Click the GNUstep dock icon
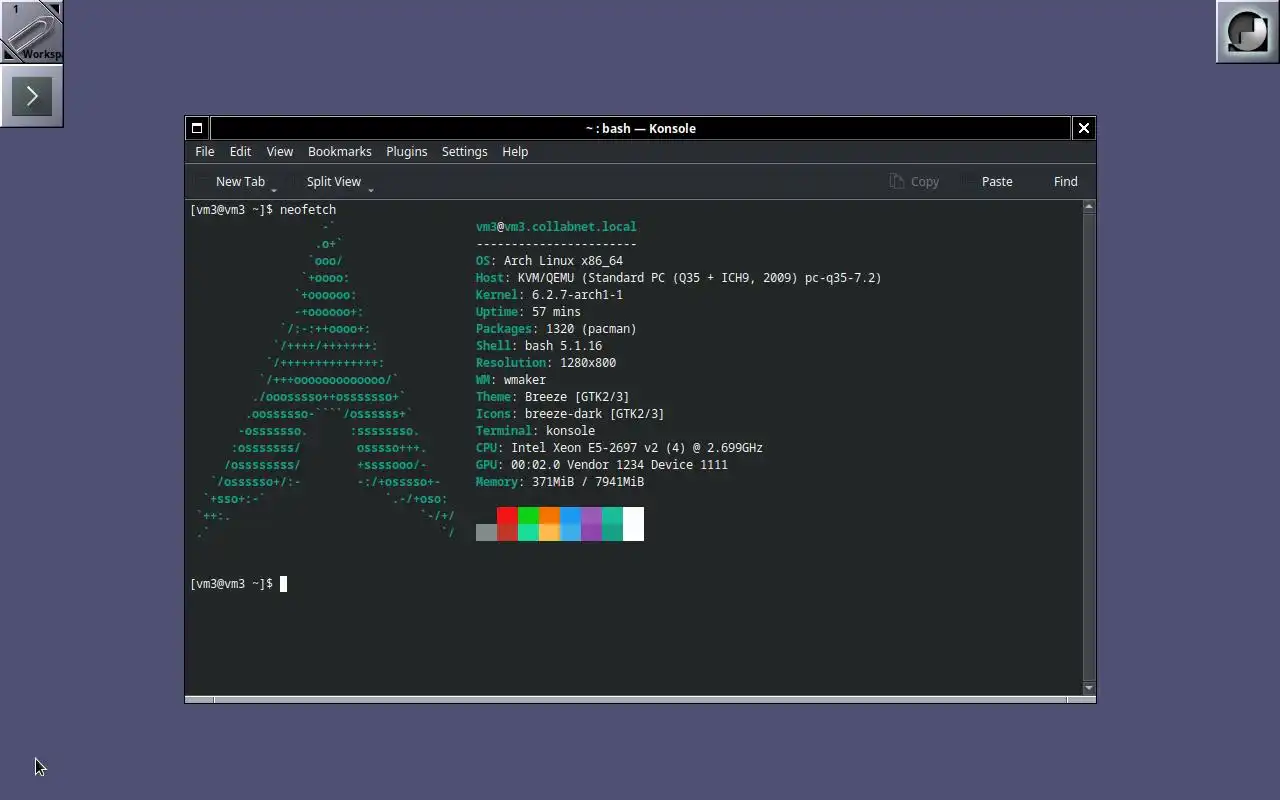This screenshot has width=1280, height=800. pos(1247,31)
